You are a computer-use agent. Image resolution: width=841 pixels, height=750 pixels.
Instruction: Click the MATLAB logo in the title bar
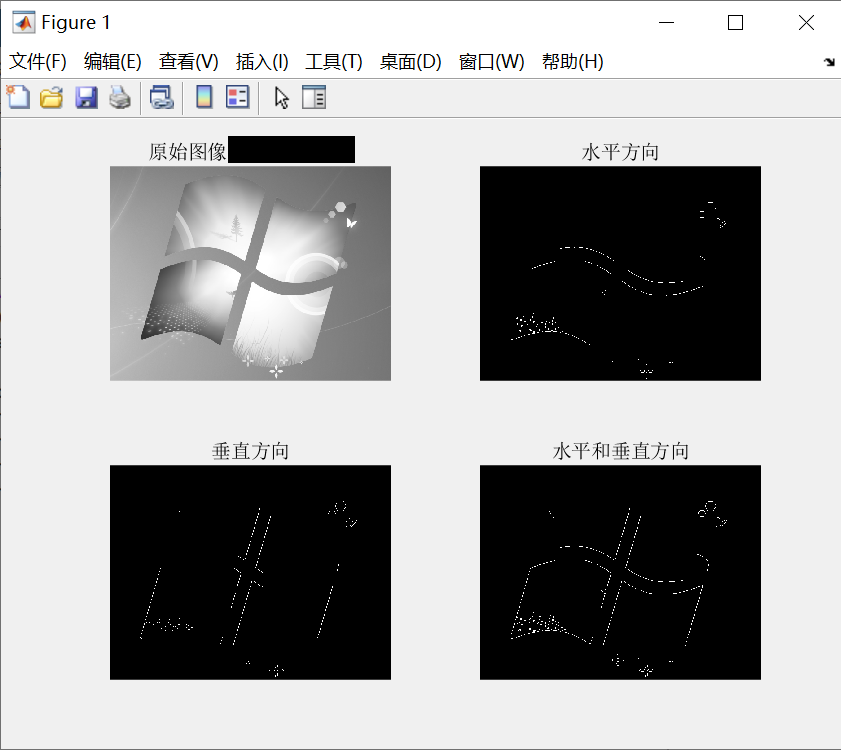point(24,23)
